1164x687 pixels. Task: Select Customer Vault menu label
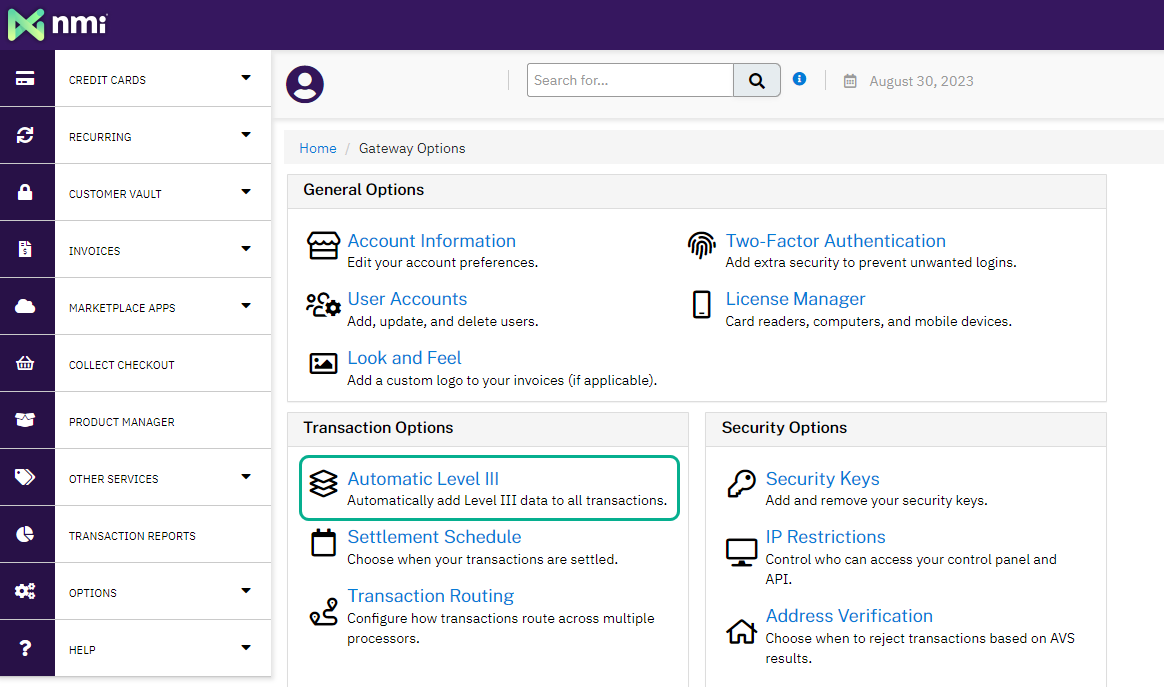115,194
